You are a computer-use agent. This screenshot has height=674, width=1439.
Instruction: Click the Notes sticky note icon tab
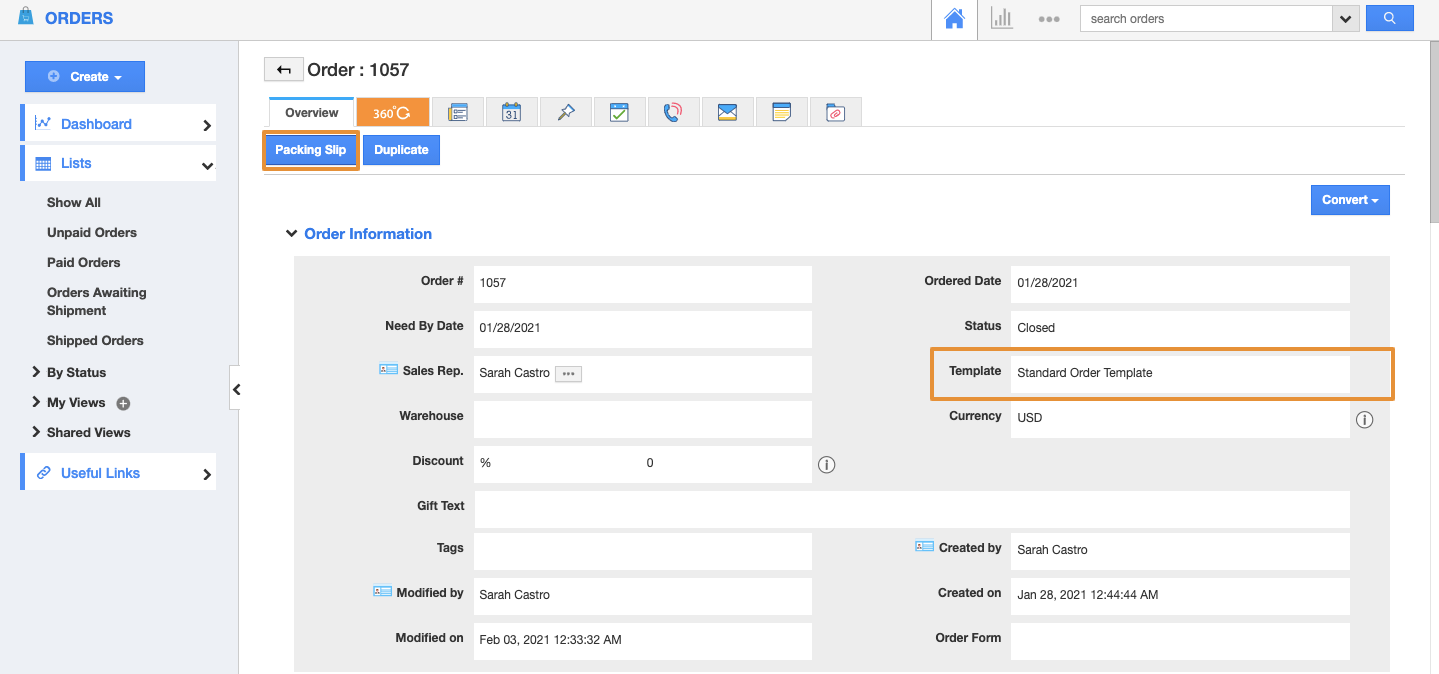click(781, 111)
